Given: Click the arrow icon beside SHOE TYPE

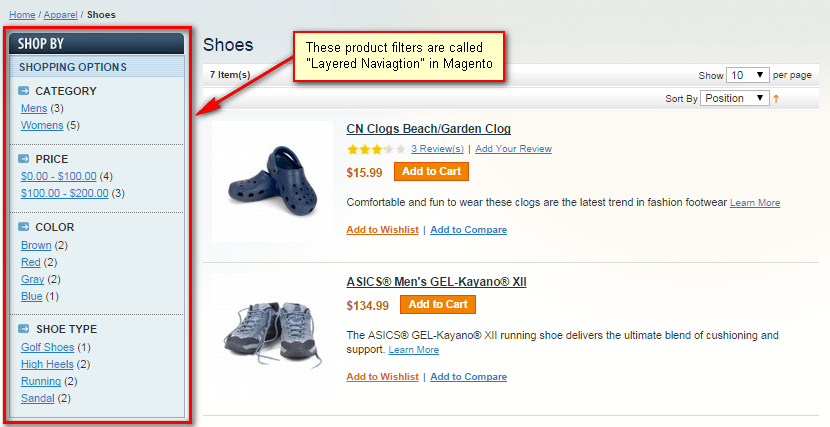Looking at the screenshot, I should [x=25, y=329].
